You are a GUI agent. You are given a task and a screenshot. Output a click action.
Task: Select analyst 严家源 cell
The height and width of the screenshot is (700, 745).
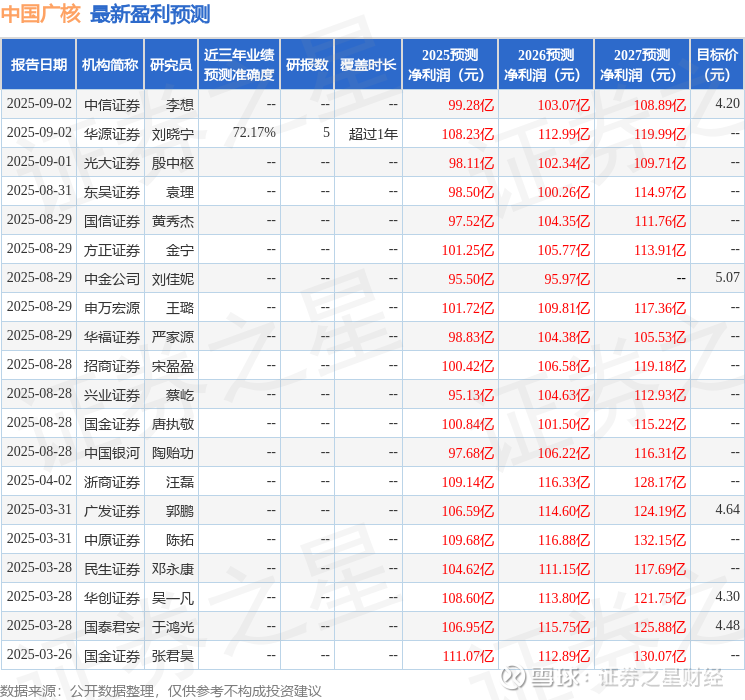tap(173, 337)
